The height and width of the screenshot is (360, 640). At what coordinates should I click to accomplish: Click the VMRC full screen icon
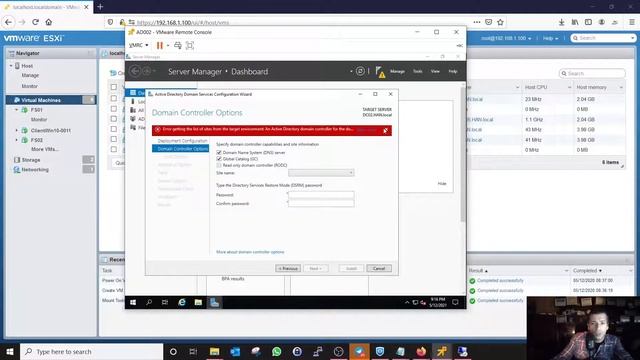pos(190,45)
